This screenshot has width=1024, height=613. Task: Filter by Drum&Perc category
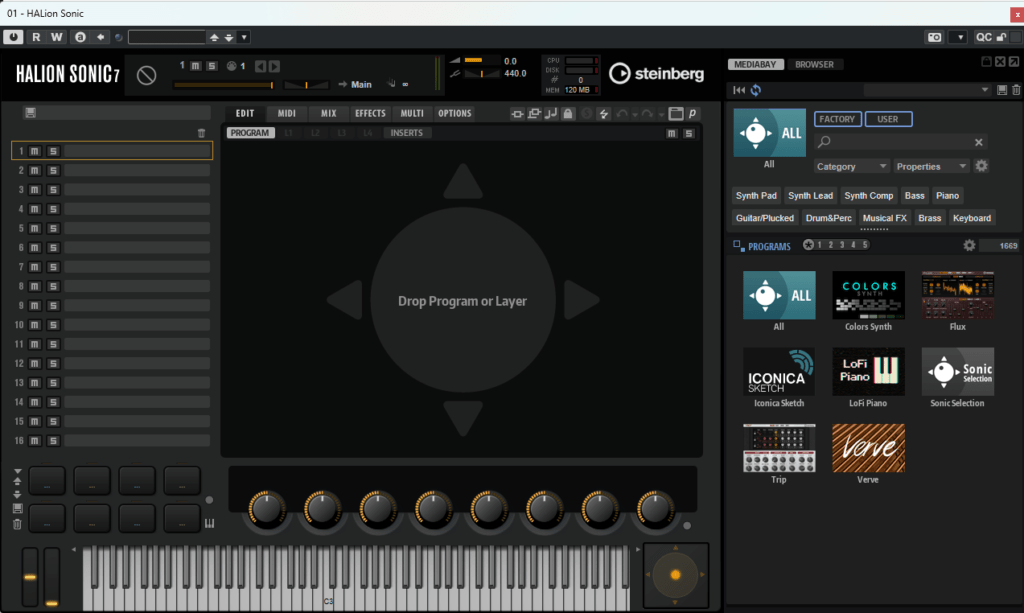[829, 218]
